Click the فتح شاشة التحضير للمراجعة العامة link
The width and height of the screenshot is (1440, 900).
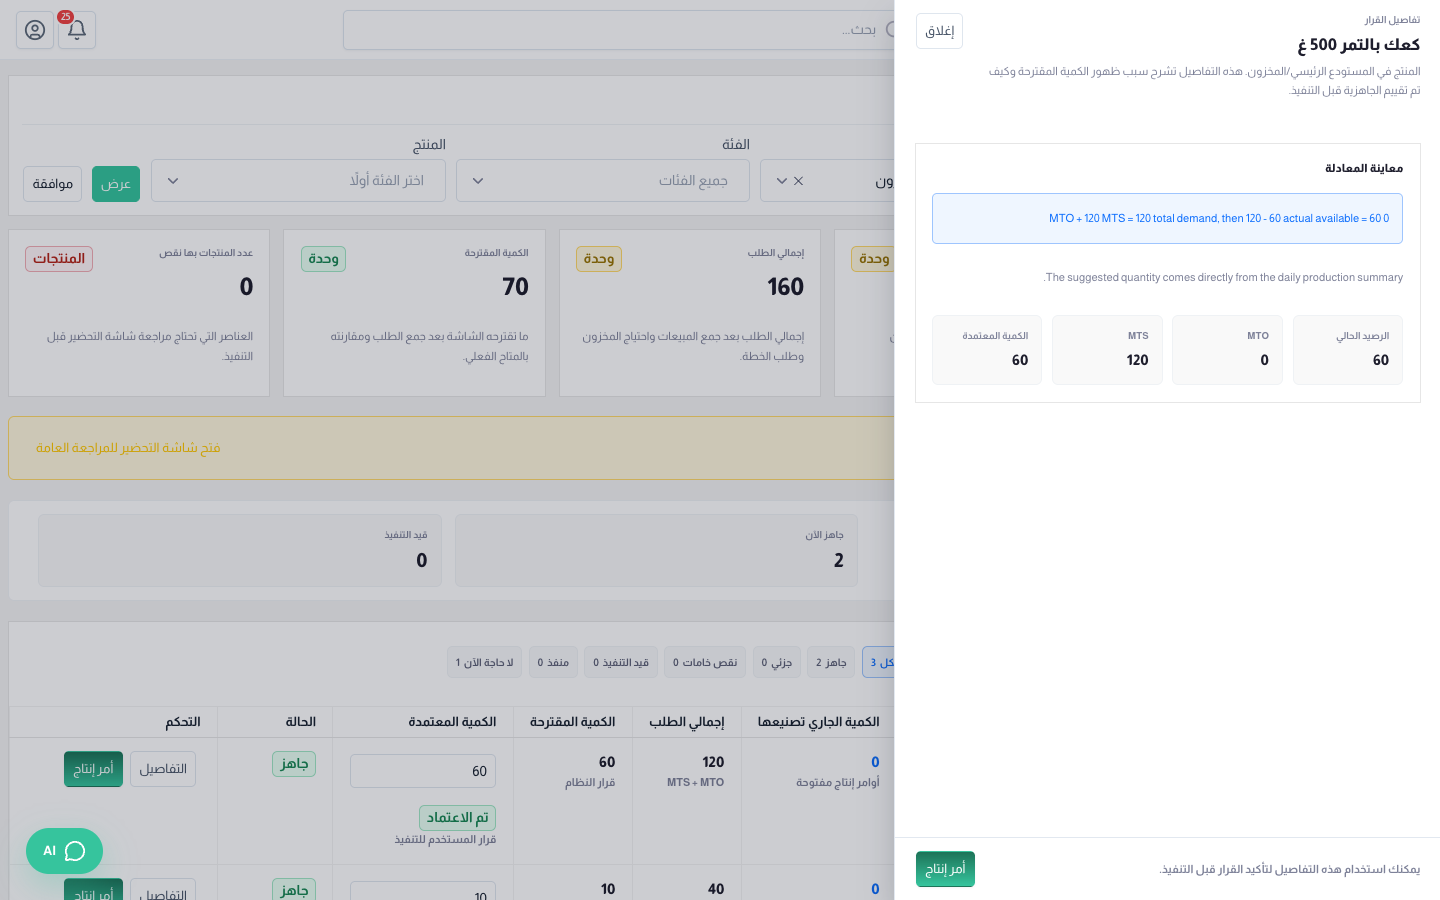click(x=128, y=448)
